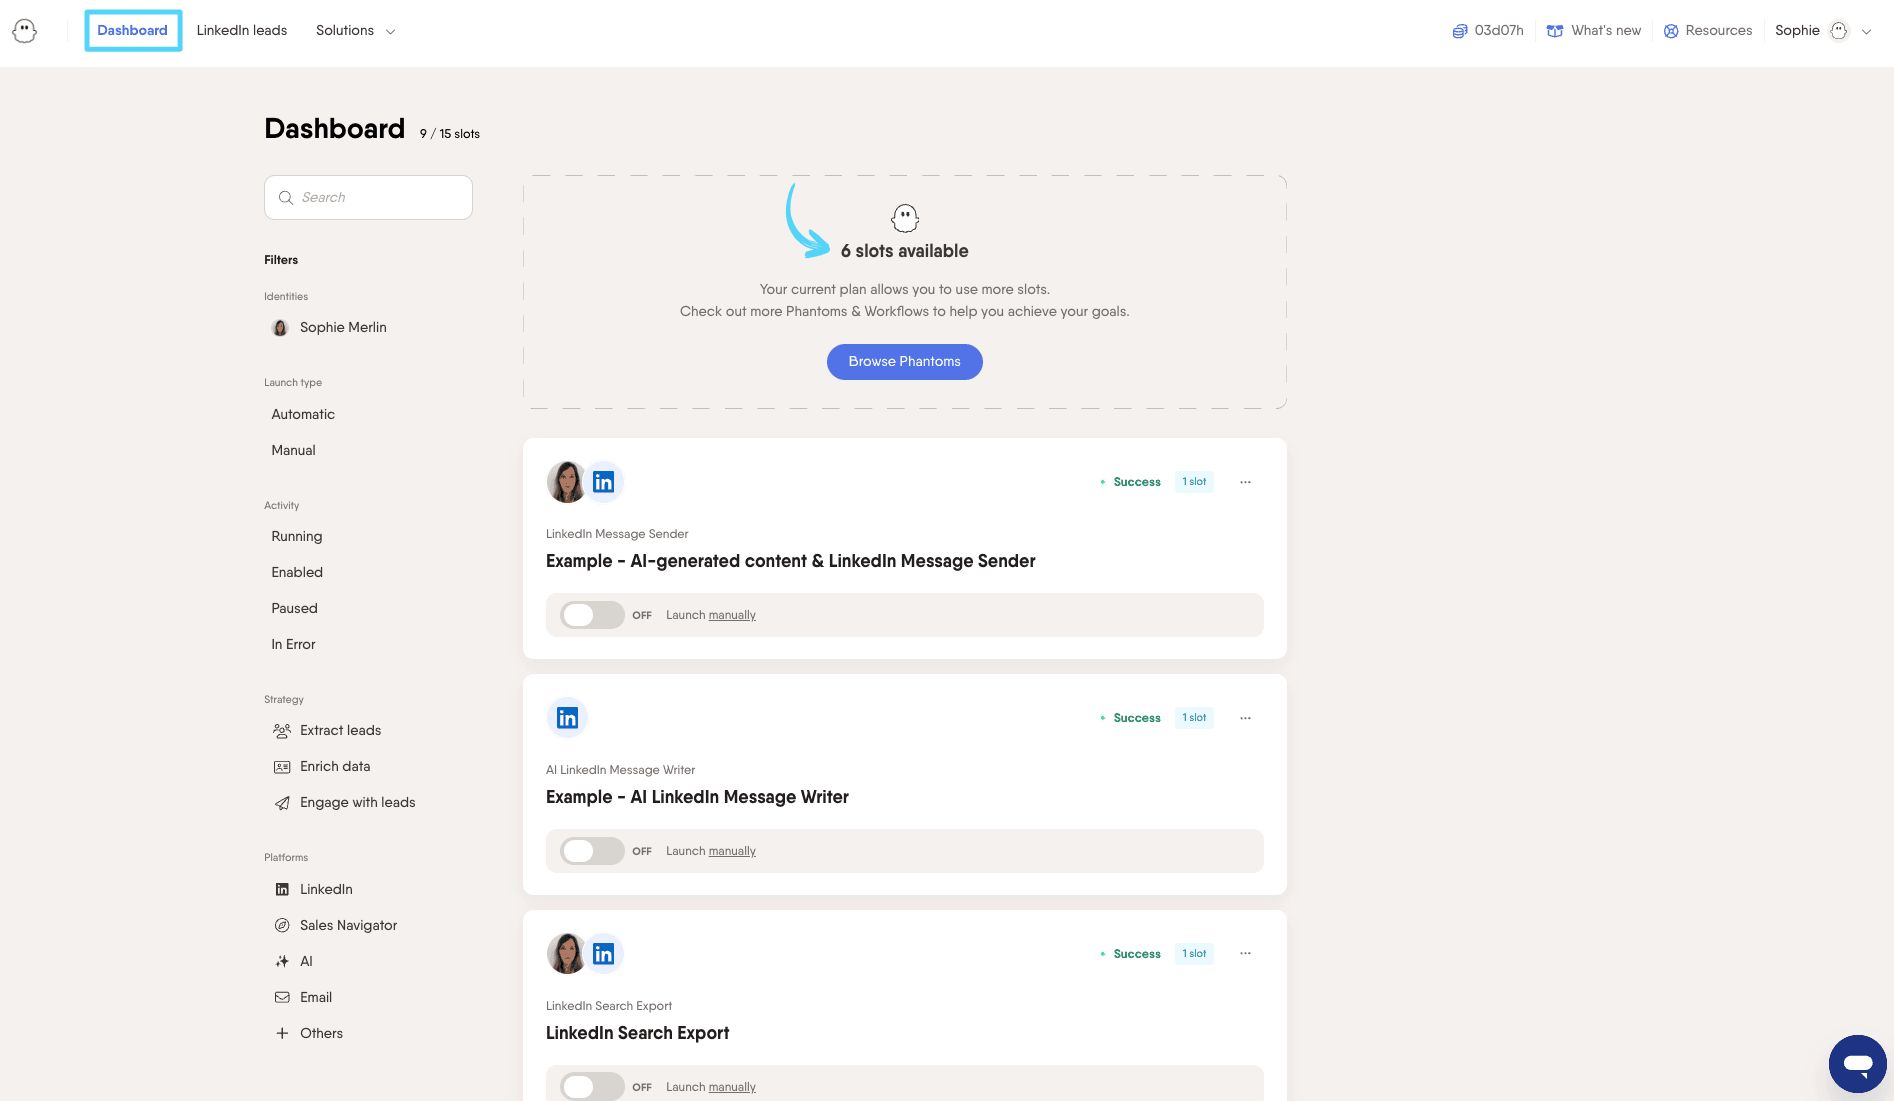The height and width of the screenshot is (1101, 1894).
Task: Go to the LinkedIn leads tab
Action: [241, 31]
